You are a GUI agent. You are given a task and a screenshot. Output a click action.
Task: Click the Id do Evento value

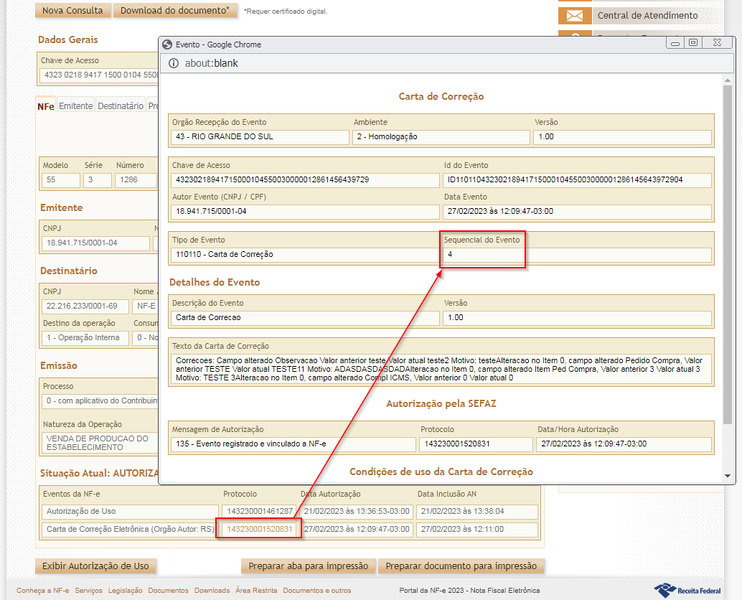click(577, 180)
